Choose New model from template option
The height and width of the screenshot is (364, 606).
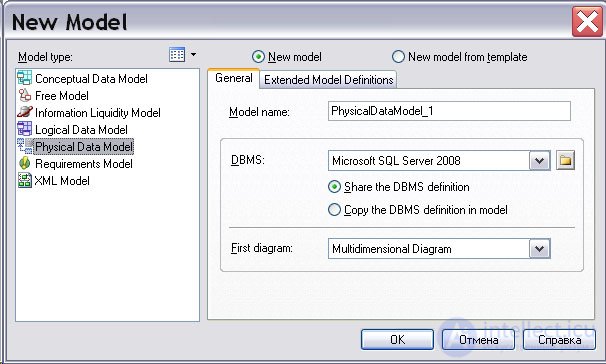(x=398, y=57)
